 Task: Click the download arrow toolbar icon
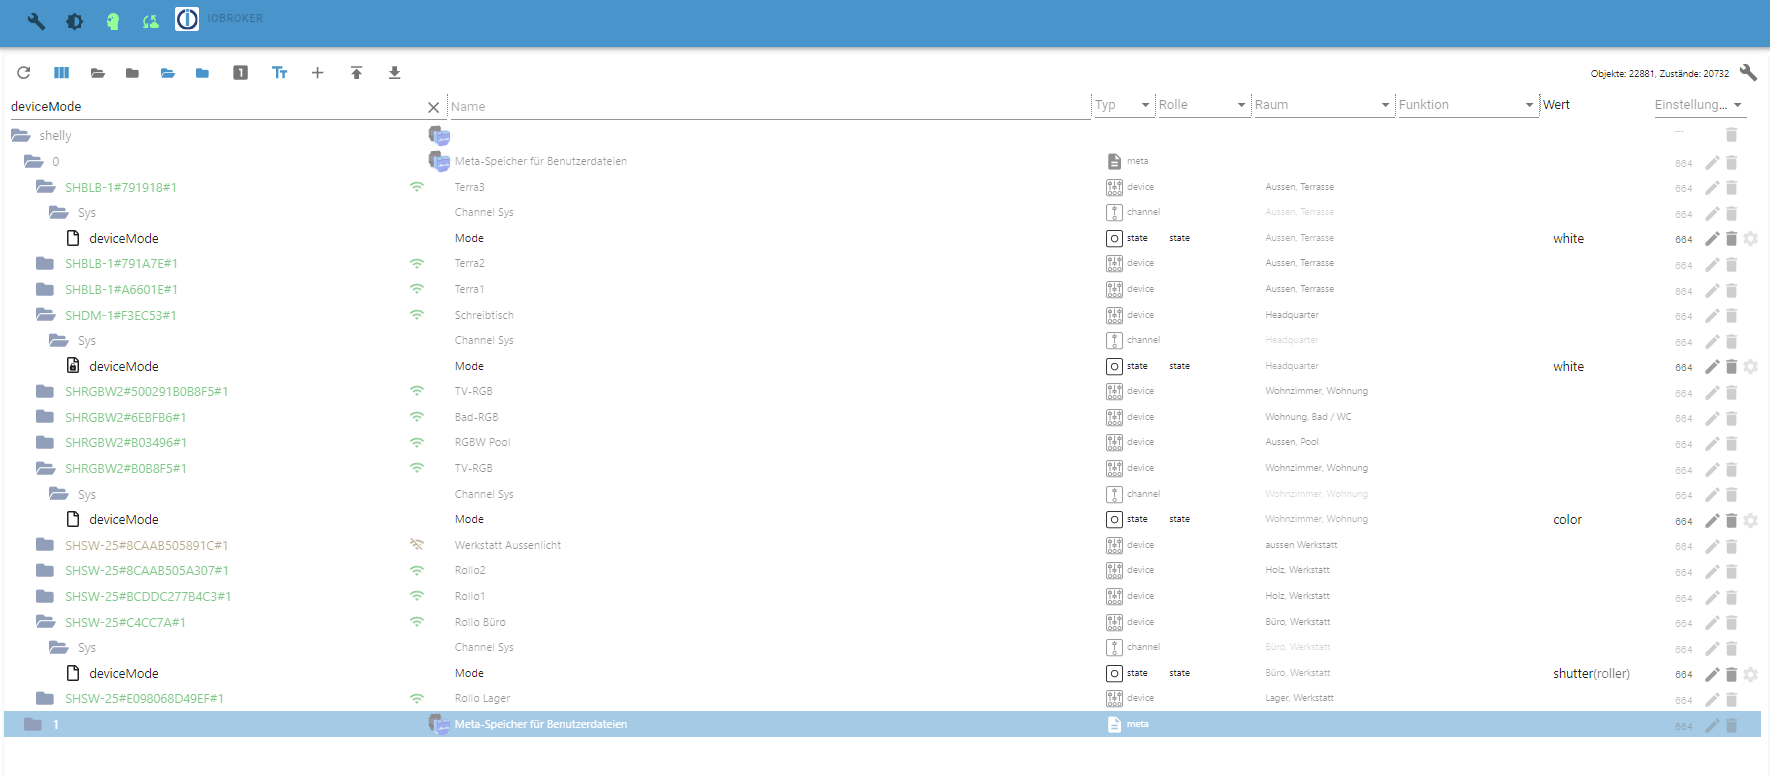pyautogui.click(x=394, y=73)
